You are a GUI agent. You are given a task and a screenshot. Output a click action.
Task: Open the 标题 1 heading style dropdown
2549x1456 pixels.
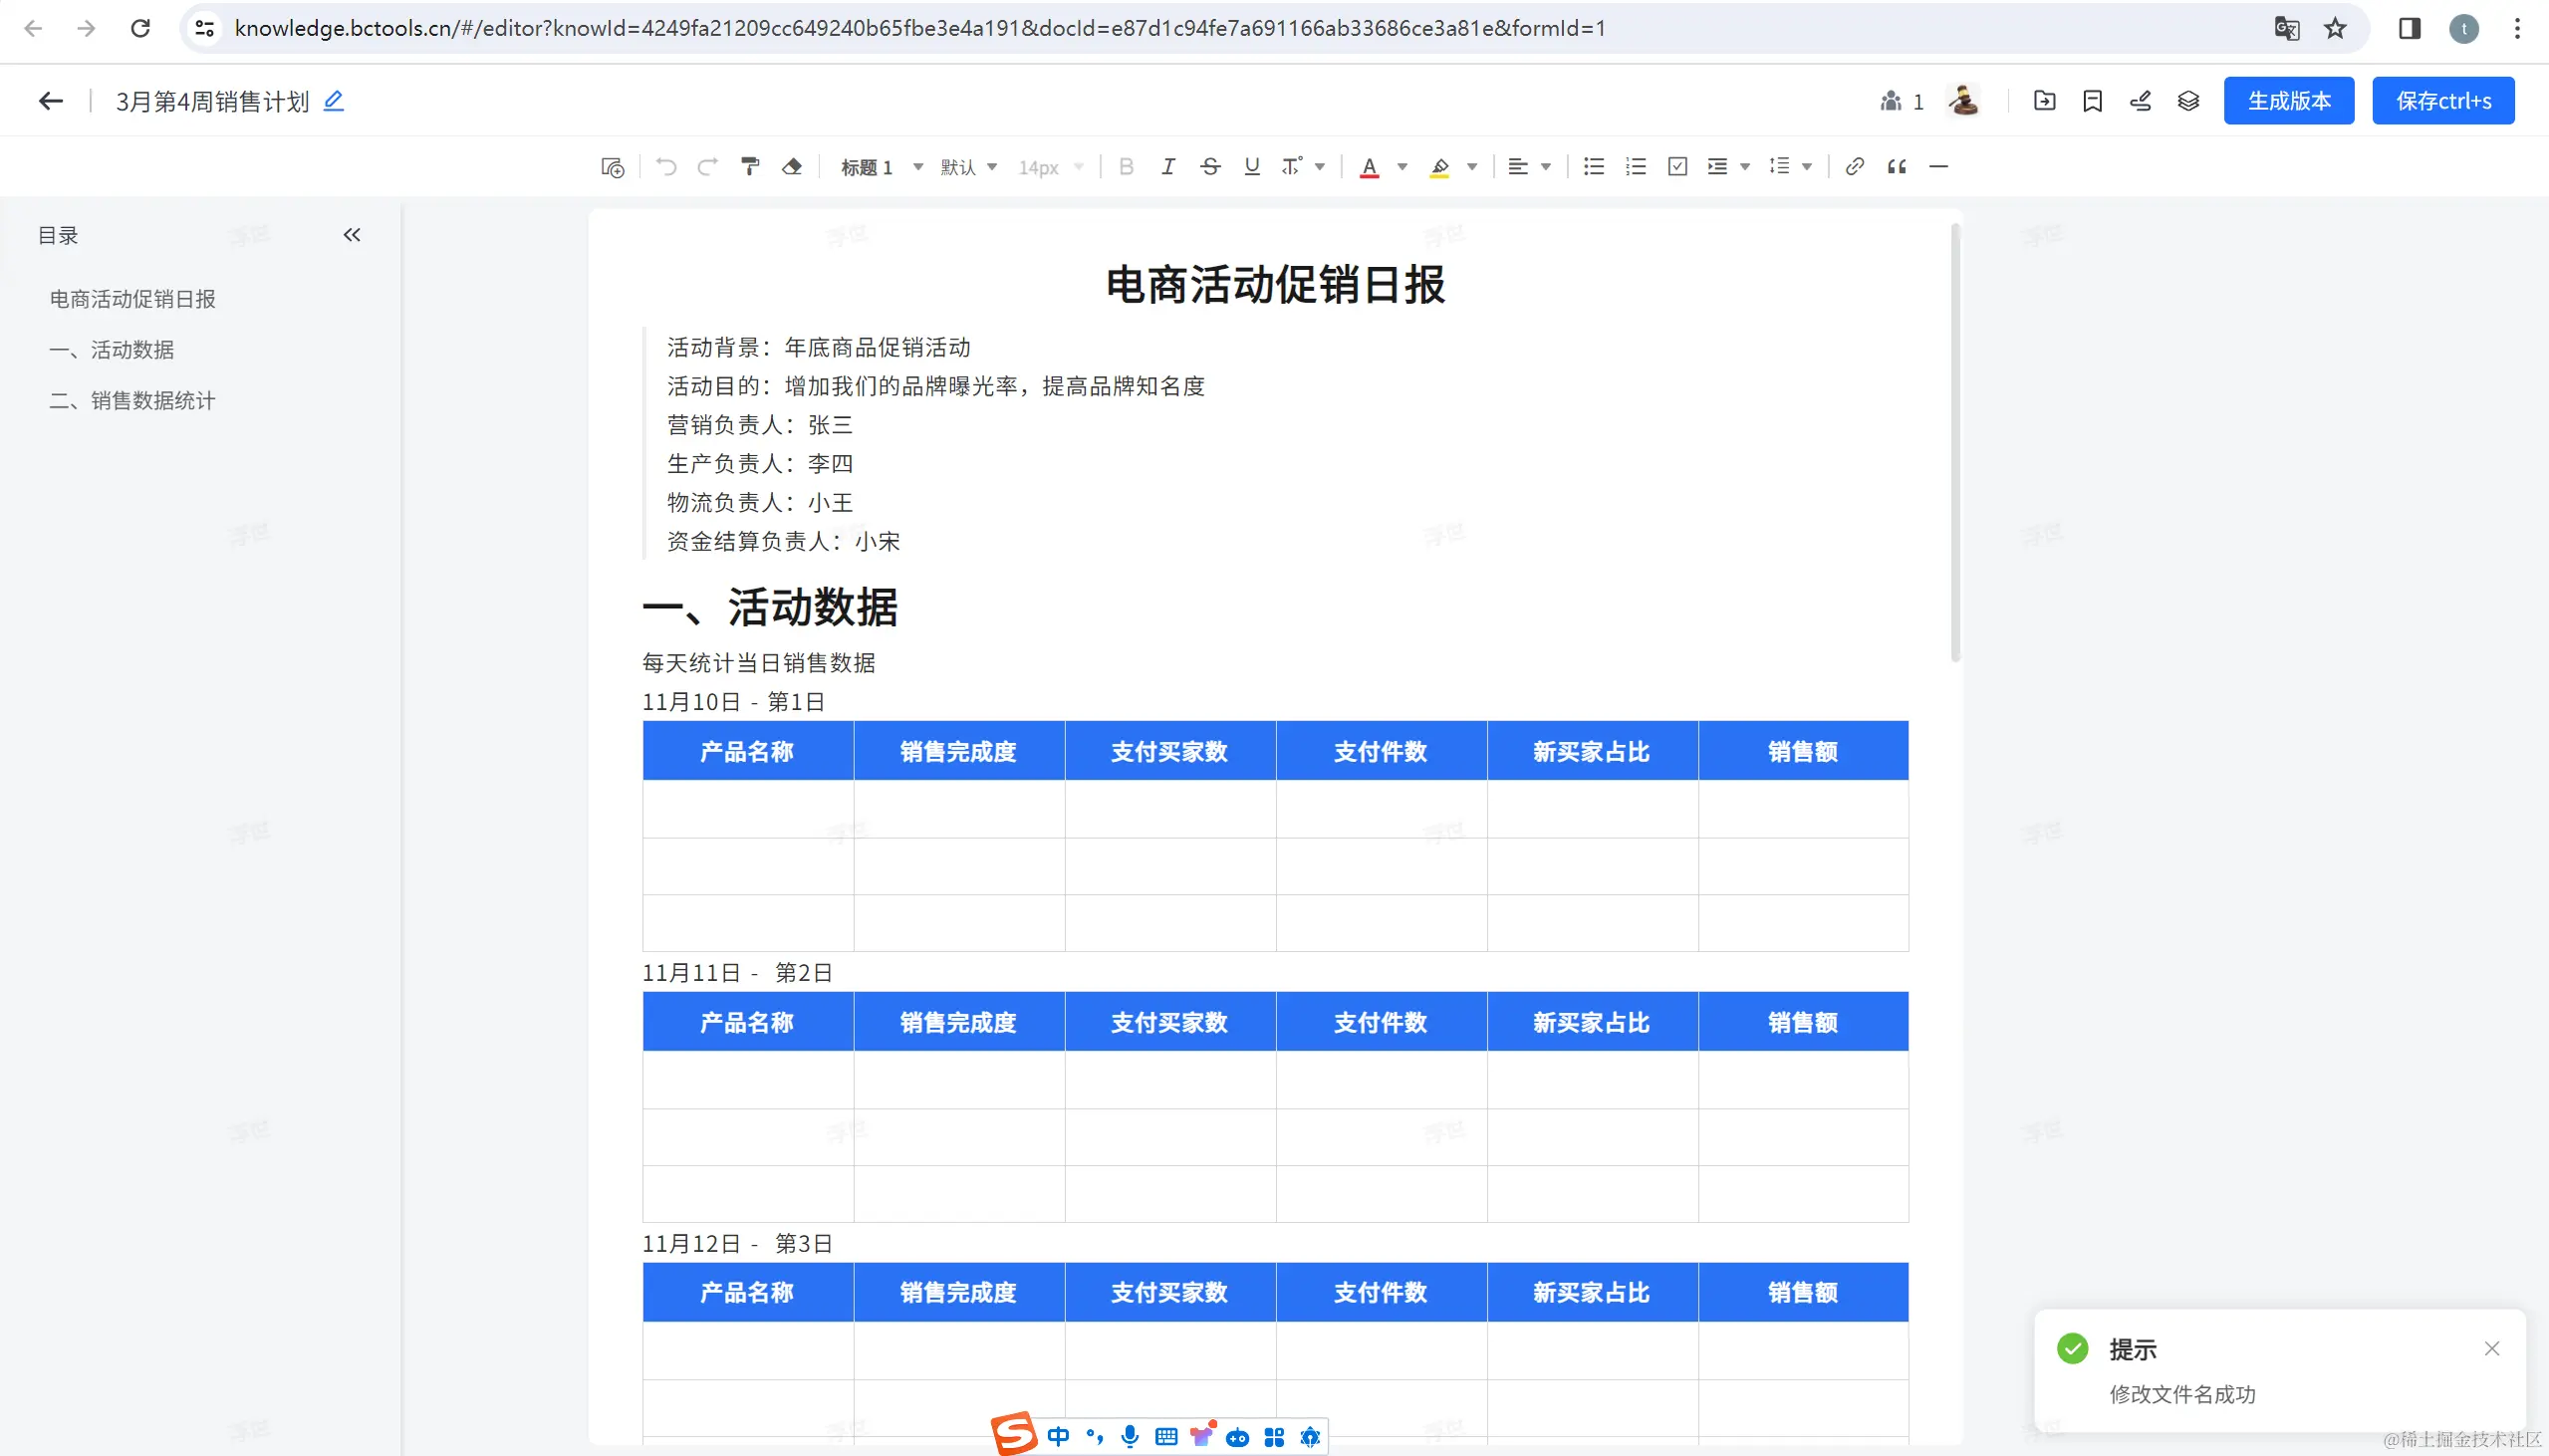881,167
